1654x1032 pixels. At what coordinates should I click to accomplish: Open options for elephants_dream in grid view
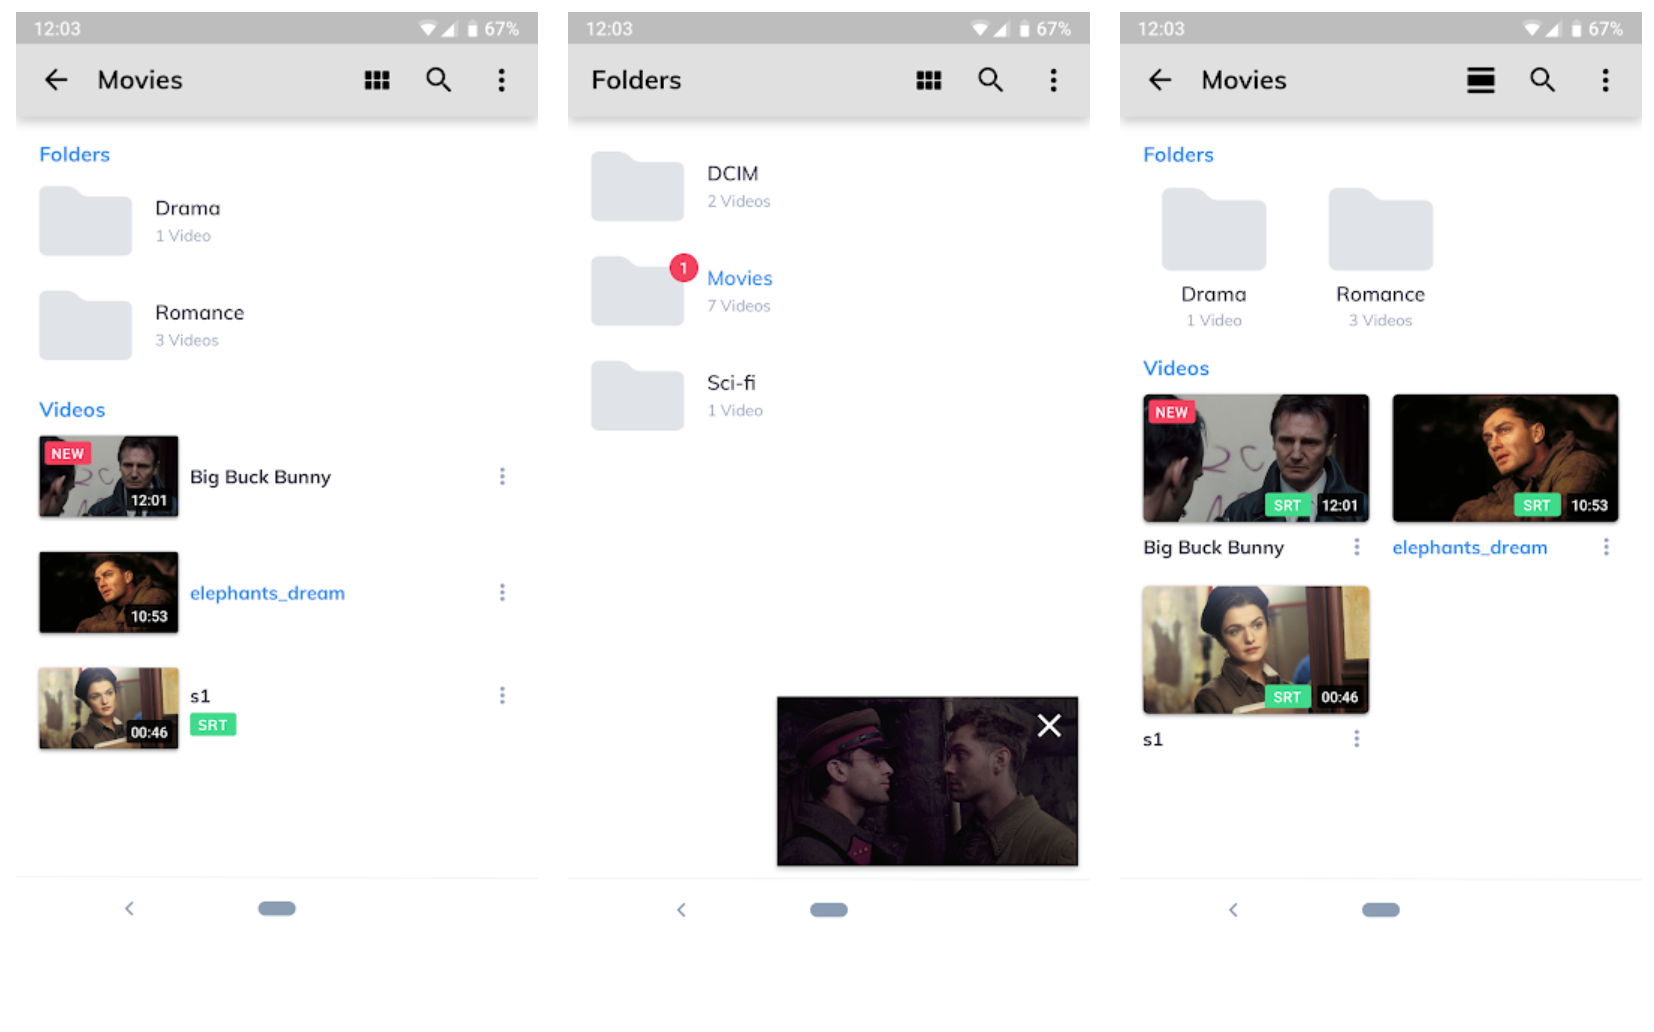point(1606,547)
